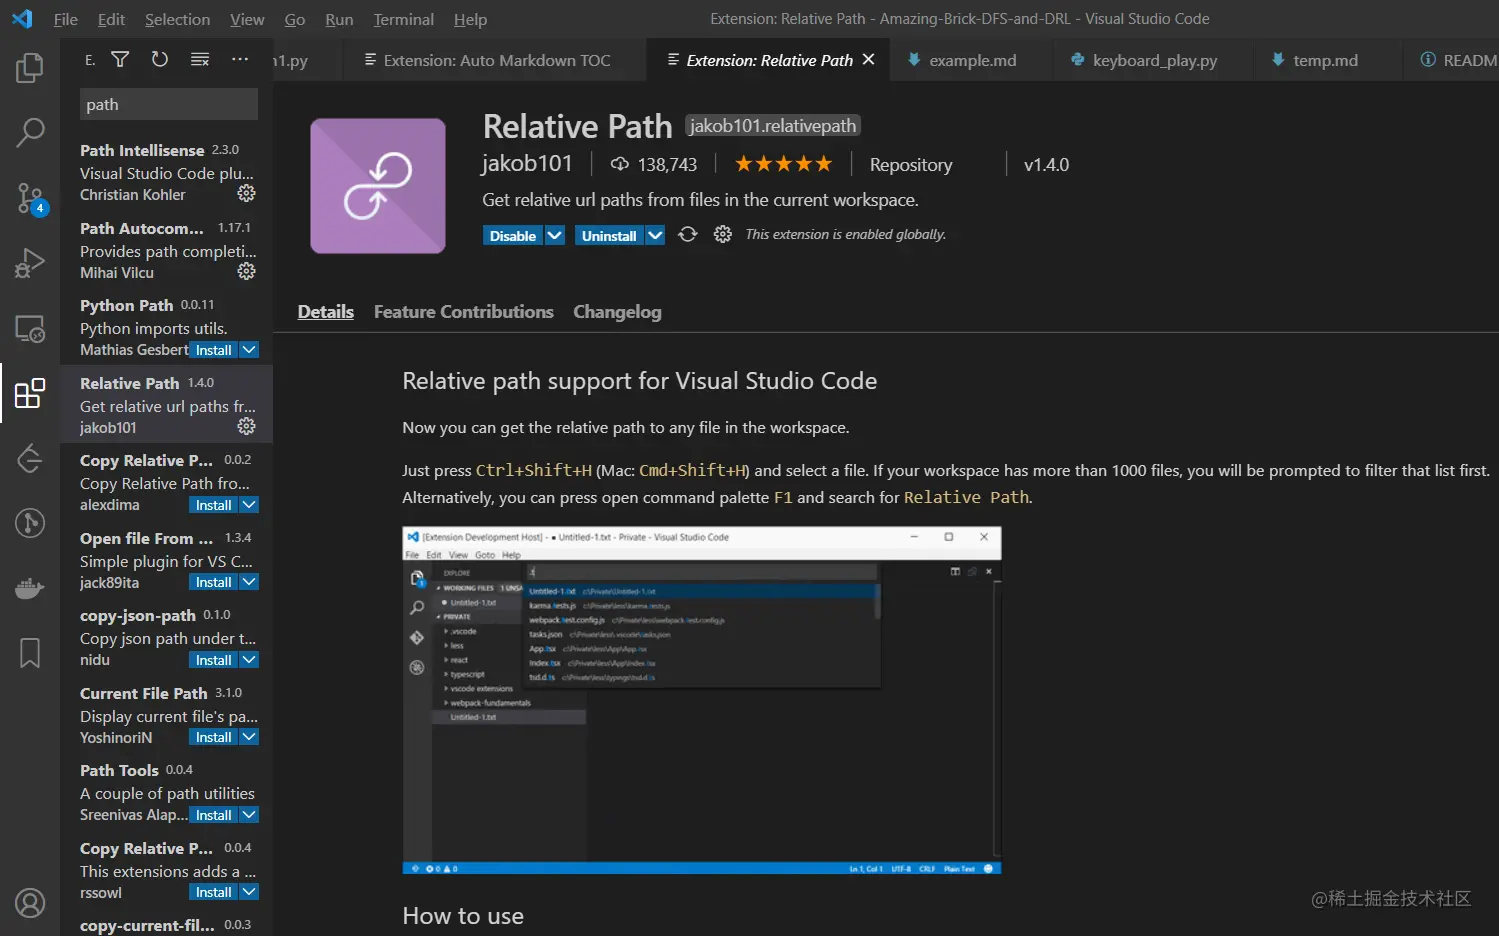Install the copy-json-path extension
1499x936 pixels.
tap(214, 660)
